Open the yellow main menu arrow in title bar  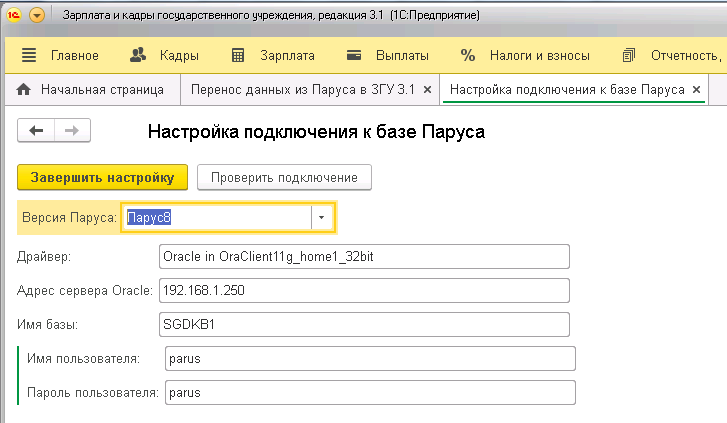pyautogui.click(x=37, y=16)
